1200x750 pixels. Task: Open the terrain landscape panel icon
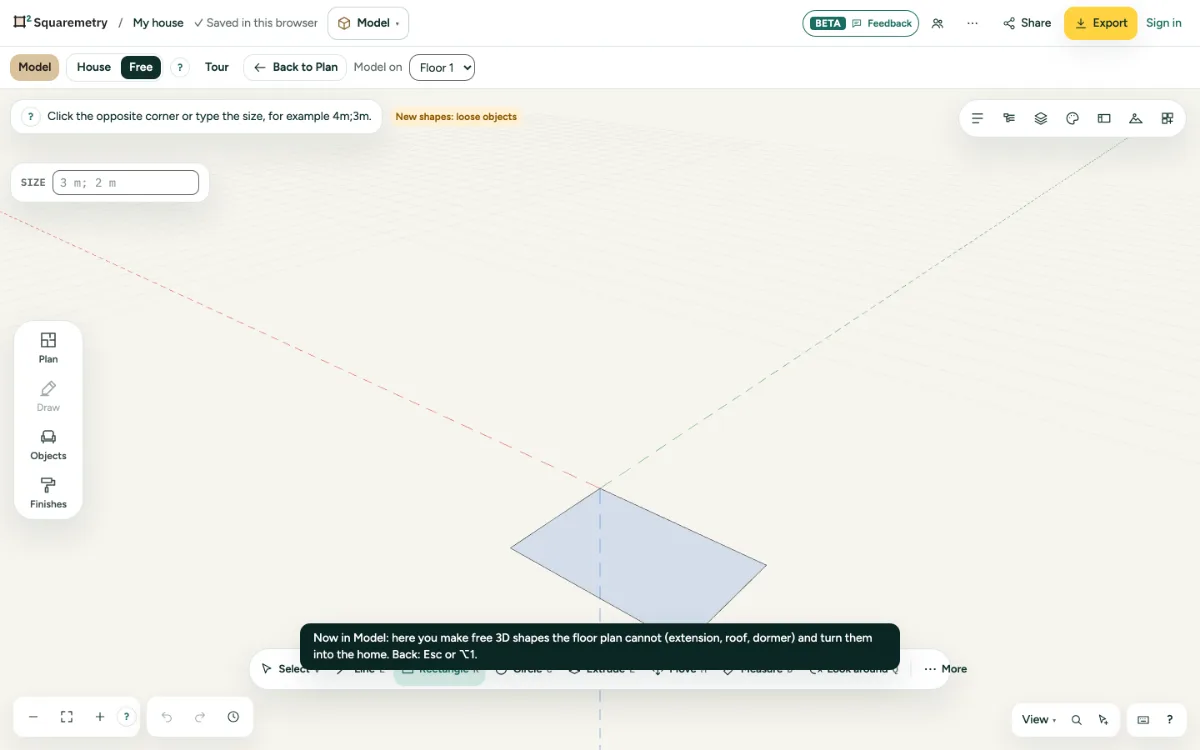point(1135,118)
